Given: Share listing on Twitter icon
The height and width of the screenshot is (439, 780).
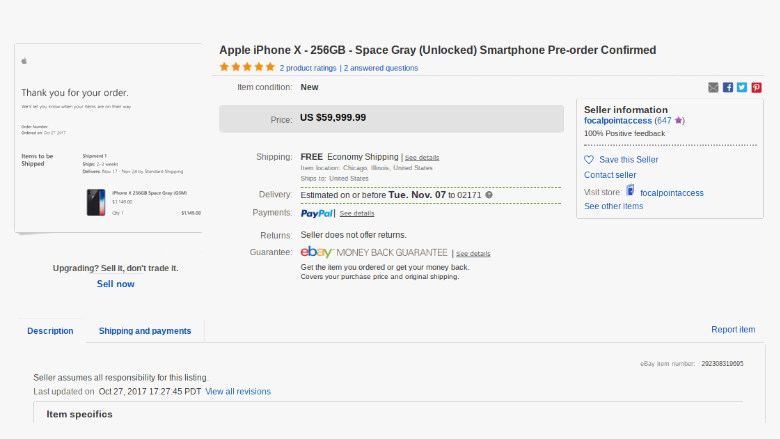Looking at the screenshot, I should click(742, 88).
